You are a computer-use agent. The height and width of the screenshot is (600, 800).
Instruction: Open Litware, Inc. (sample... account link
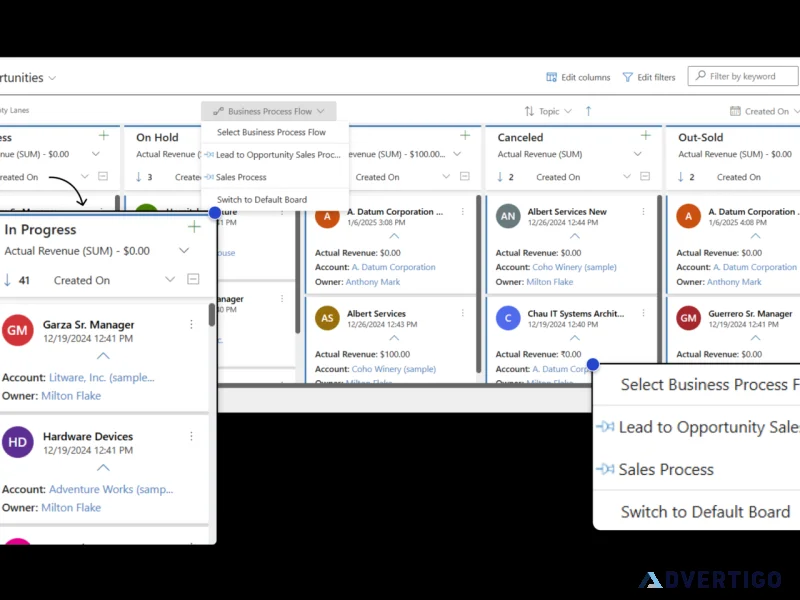[x=102, y=378]
